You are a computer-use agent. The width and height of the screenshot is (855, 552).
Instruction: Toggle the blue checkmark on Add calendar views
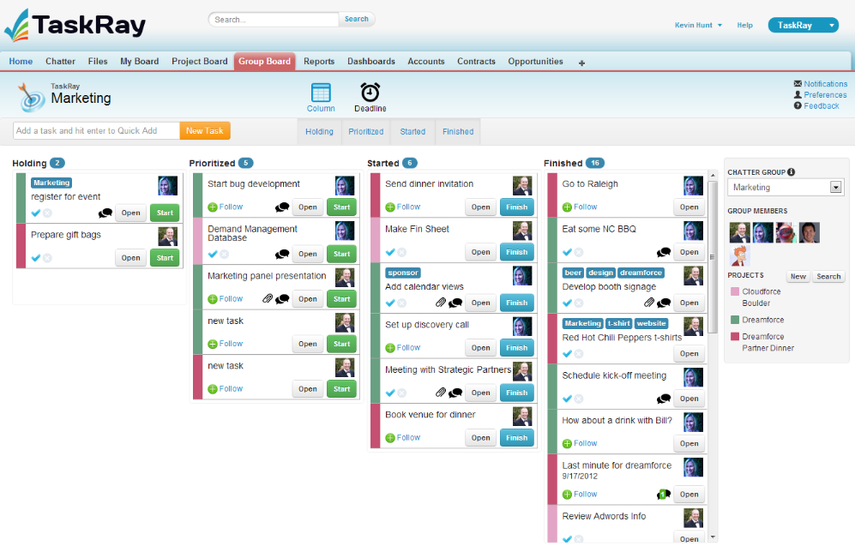click(x=390, y=303)
